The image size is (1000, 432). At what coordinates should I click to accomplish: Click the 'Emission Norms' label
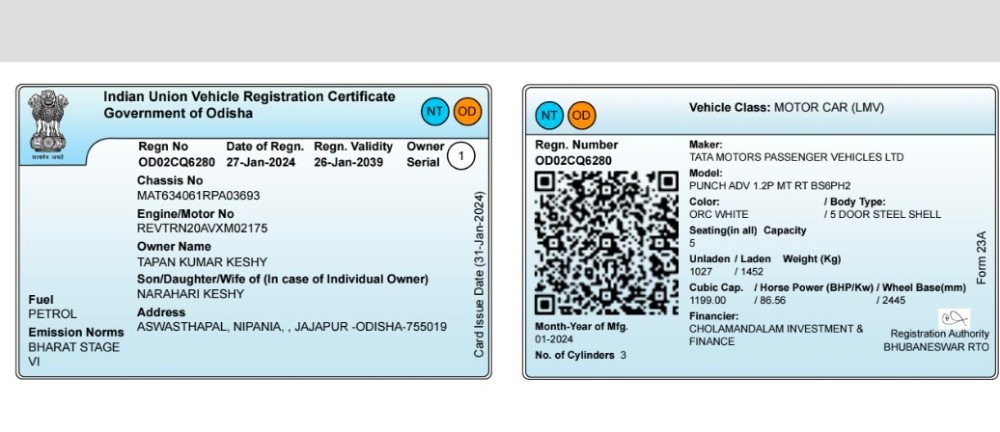76,332
